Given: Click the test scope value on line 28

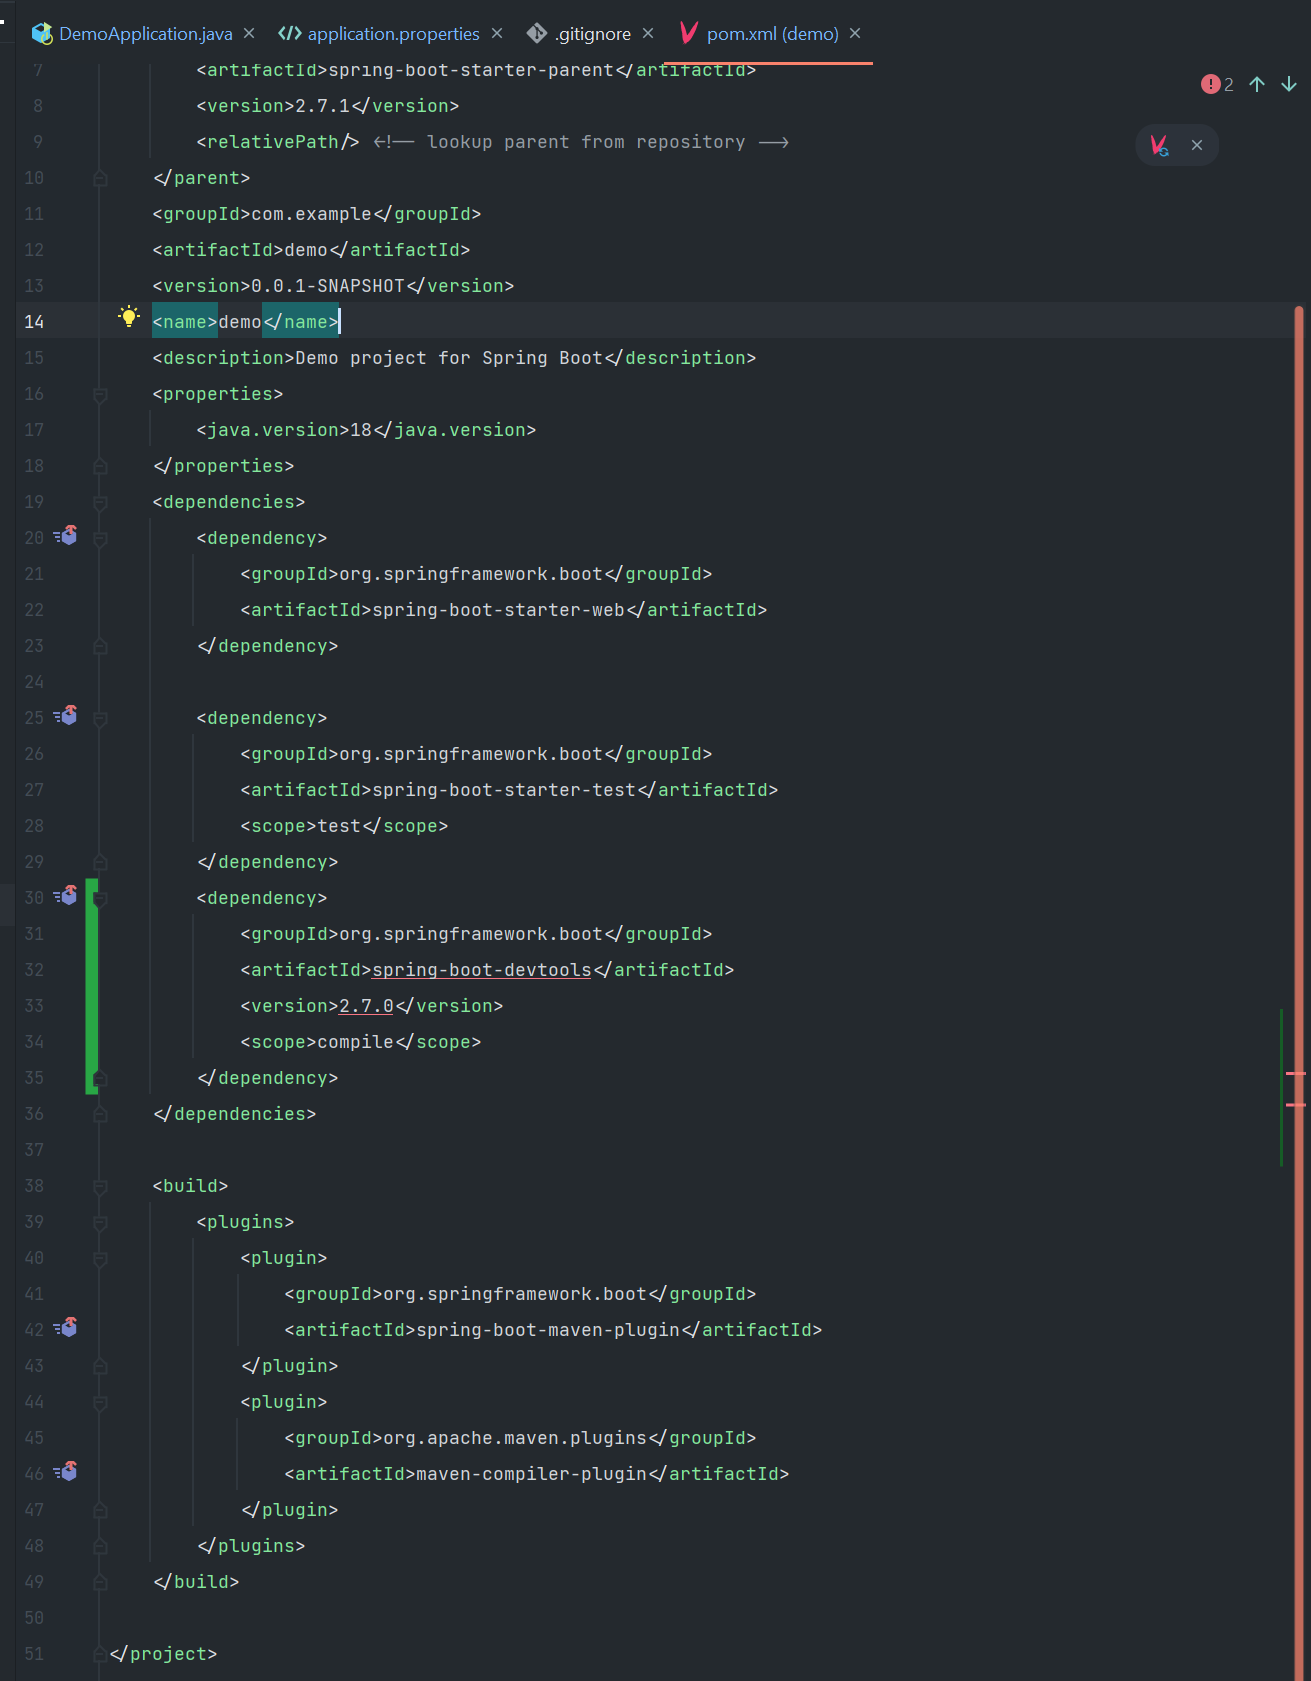Looking at the screenshot, I should tap(339, 826).
